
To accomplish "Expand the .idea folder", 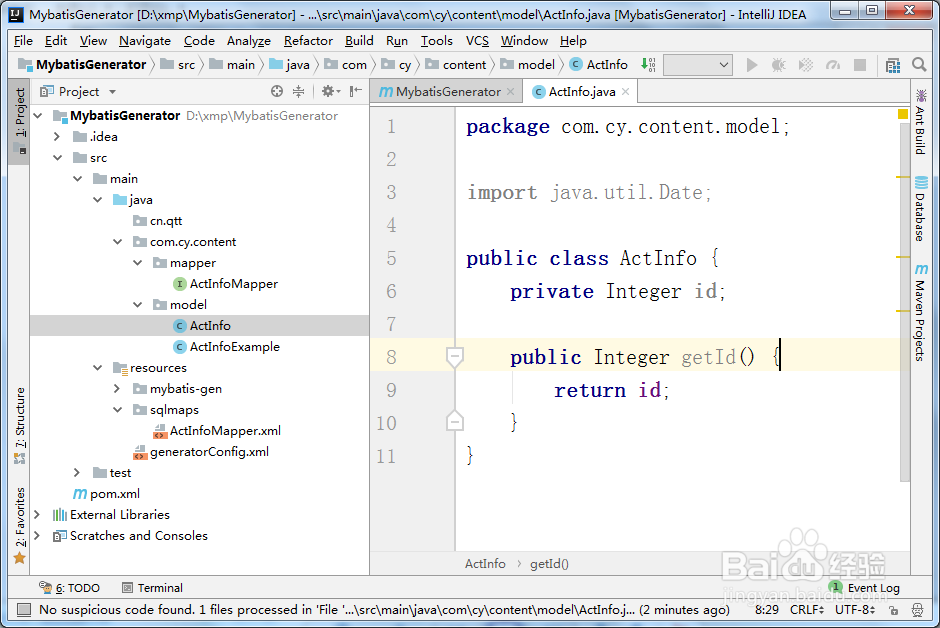I will click(x=57, y=137).
